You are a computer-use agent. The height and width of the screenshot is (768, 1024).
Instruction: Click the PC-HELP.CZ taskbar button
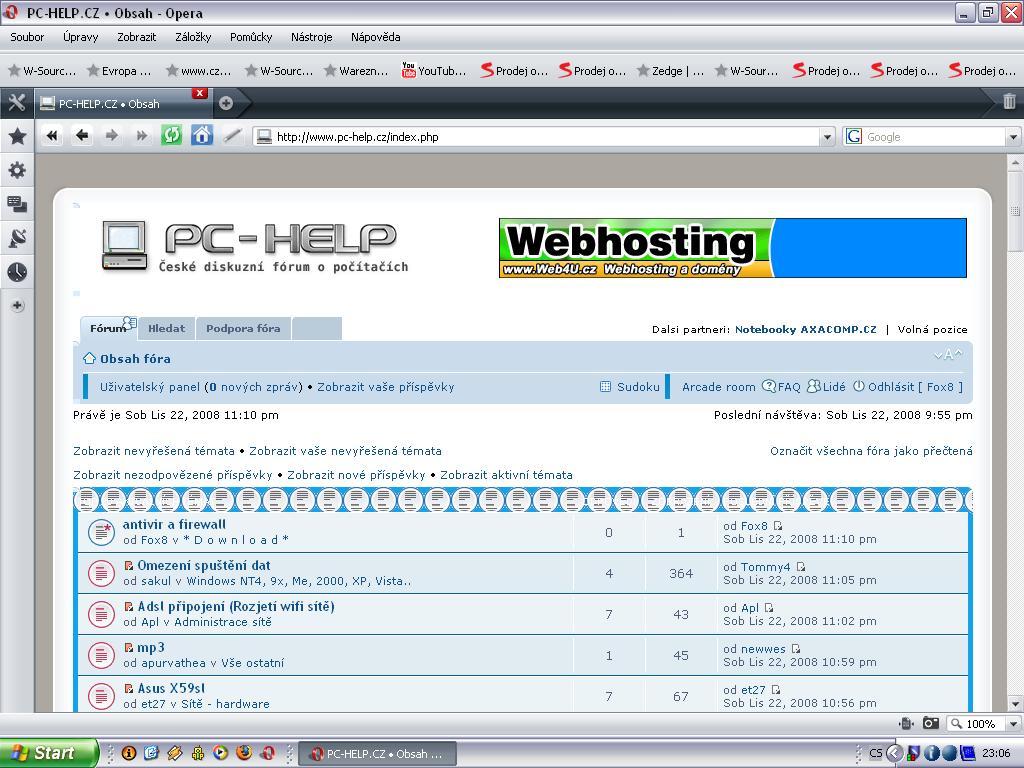pos(377,754)
